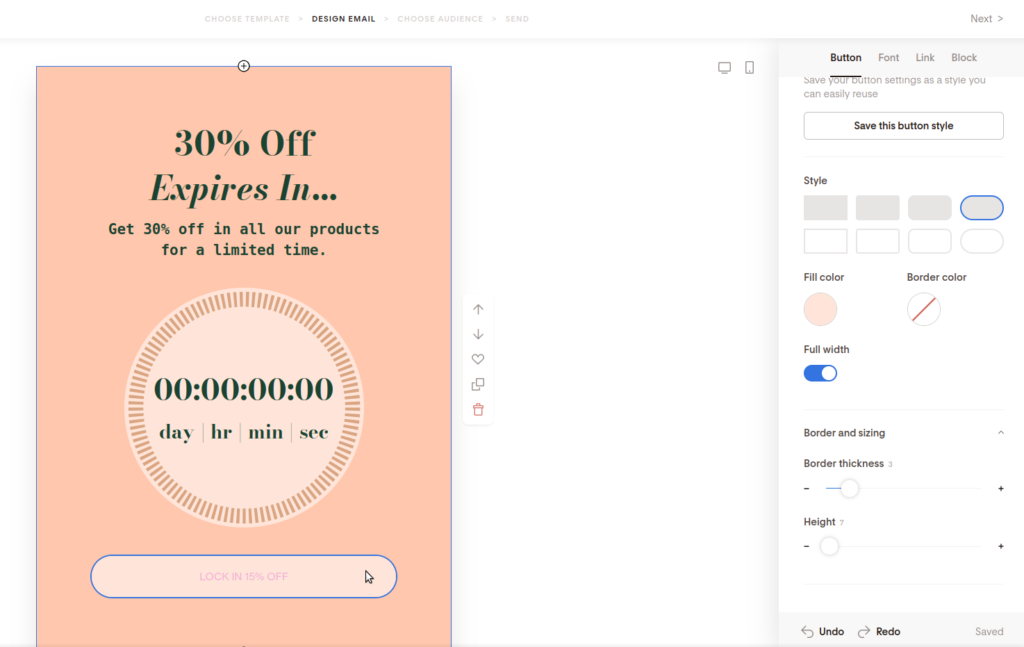This screenshot has width=1024, height=647.
Task: Select filled square-corner button style
Action: 825,208
